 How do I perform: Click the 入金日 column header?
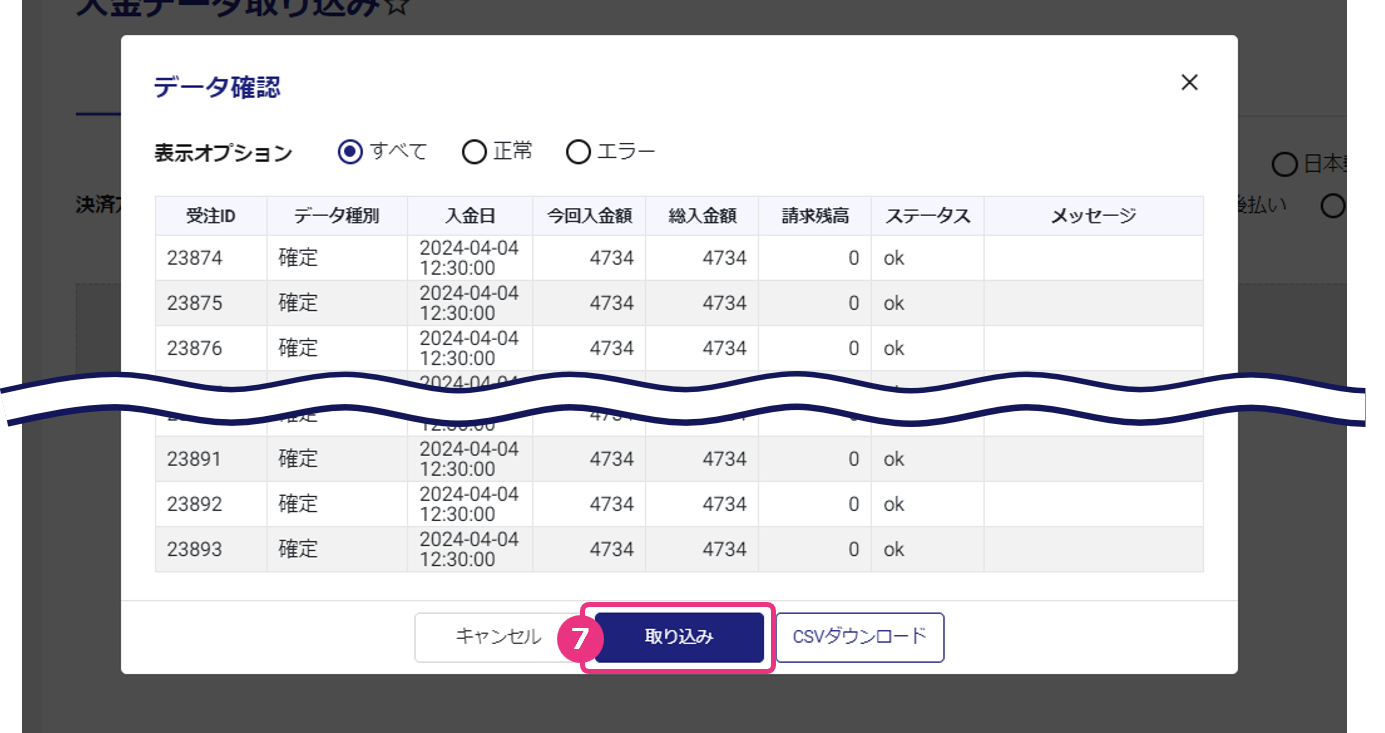tap(470, 216)
